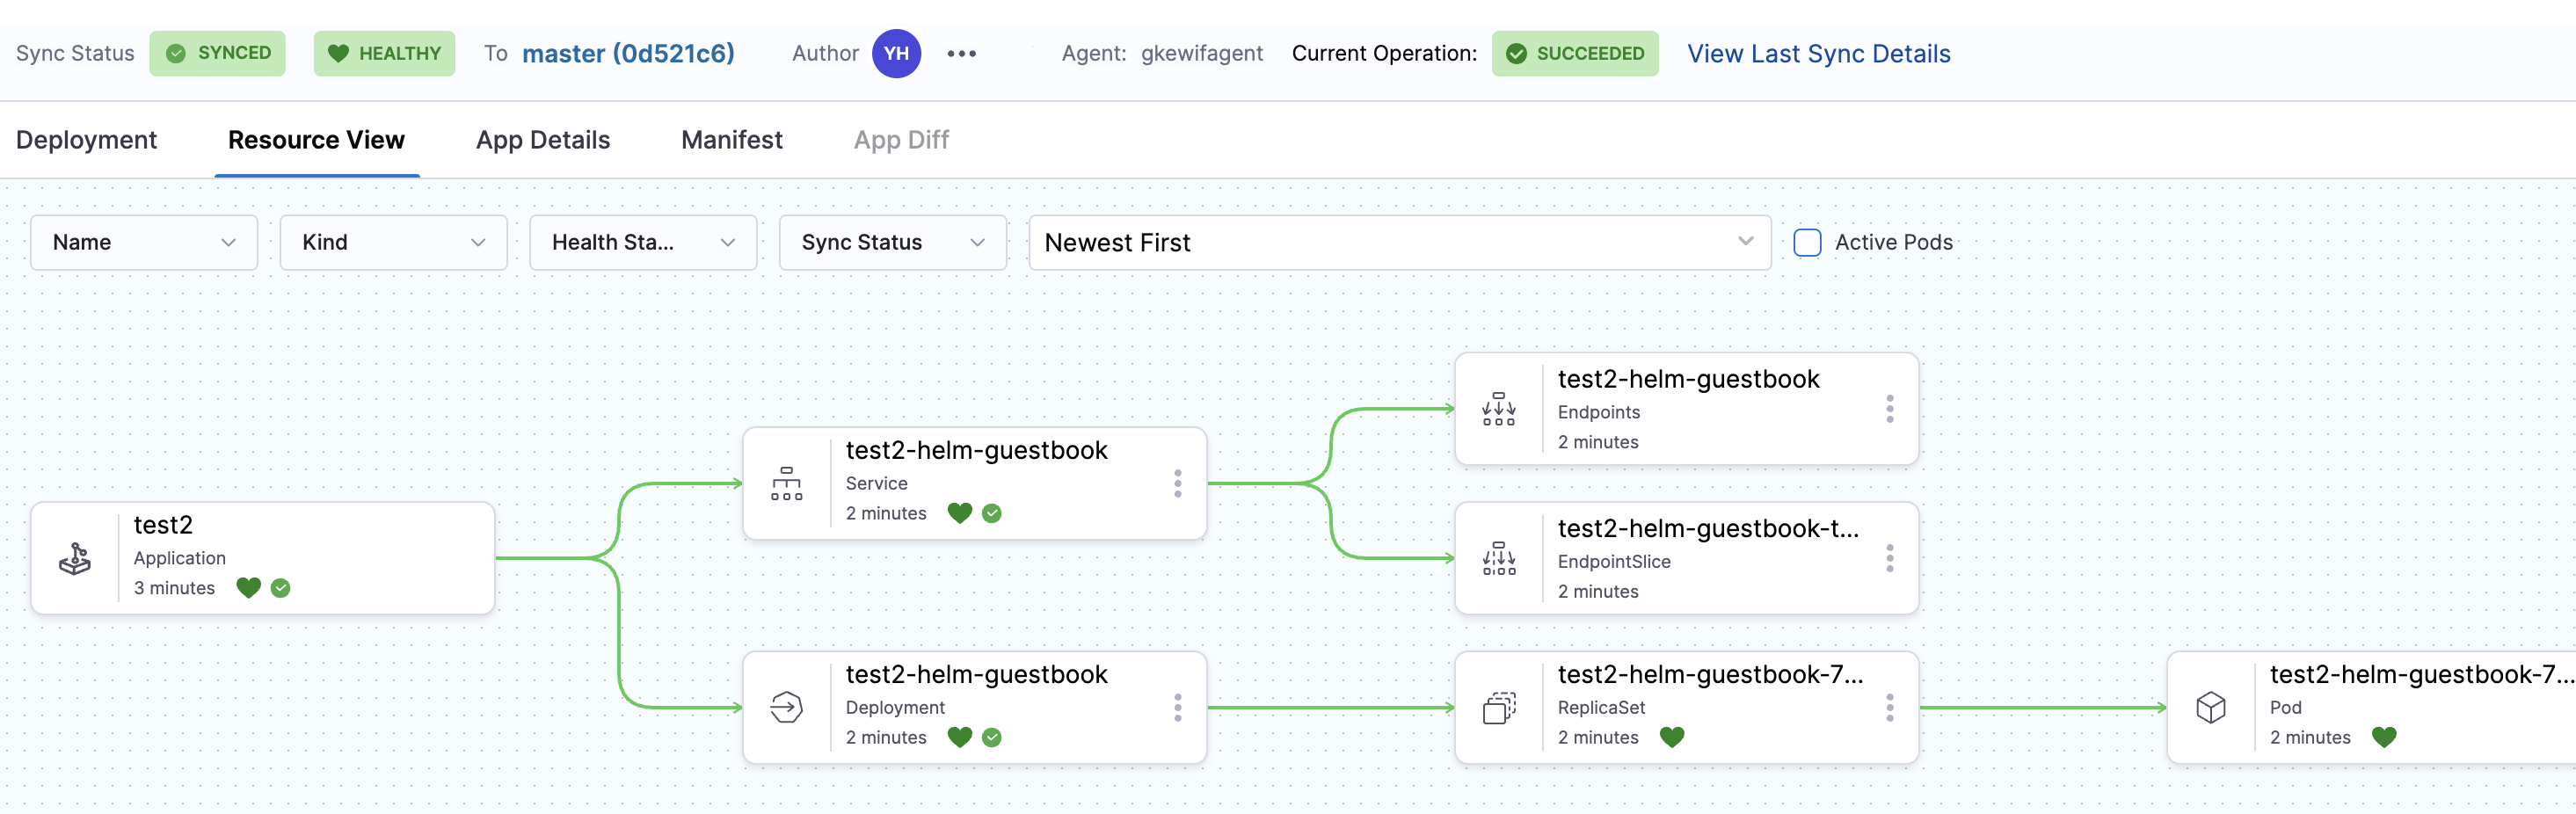Open the Health Status filter dropdown
The height and width of the screenshot is (814, 2576).
pyautogui.click(x=643, y=243)
